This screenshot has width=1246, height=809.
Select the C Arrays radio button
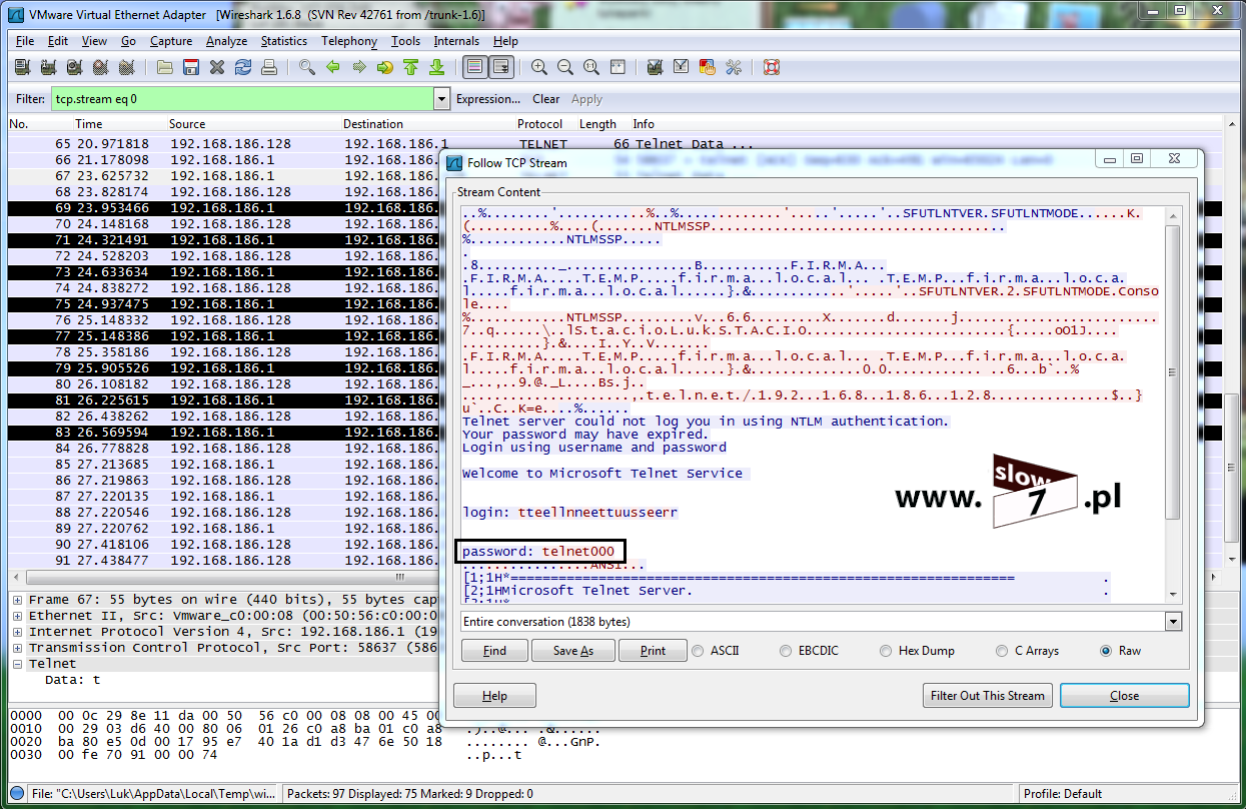click(1002, 651)
